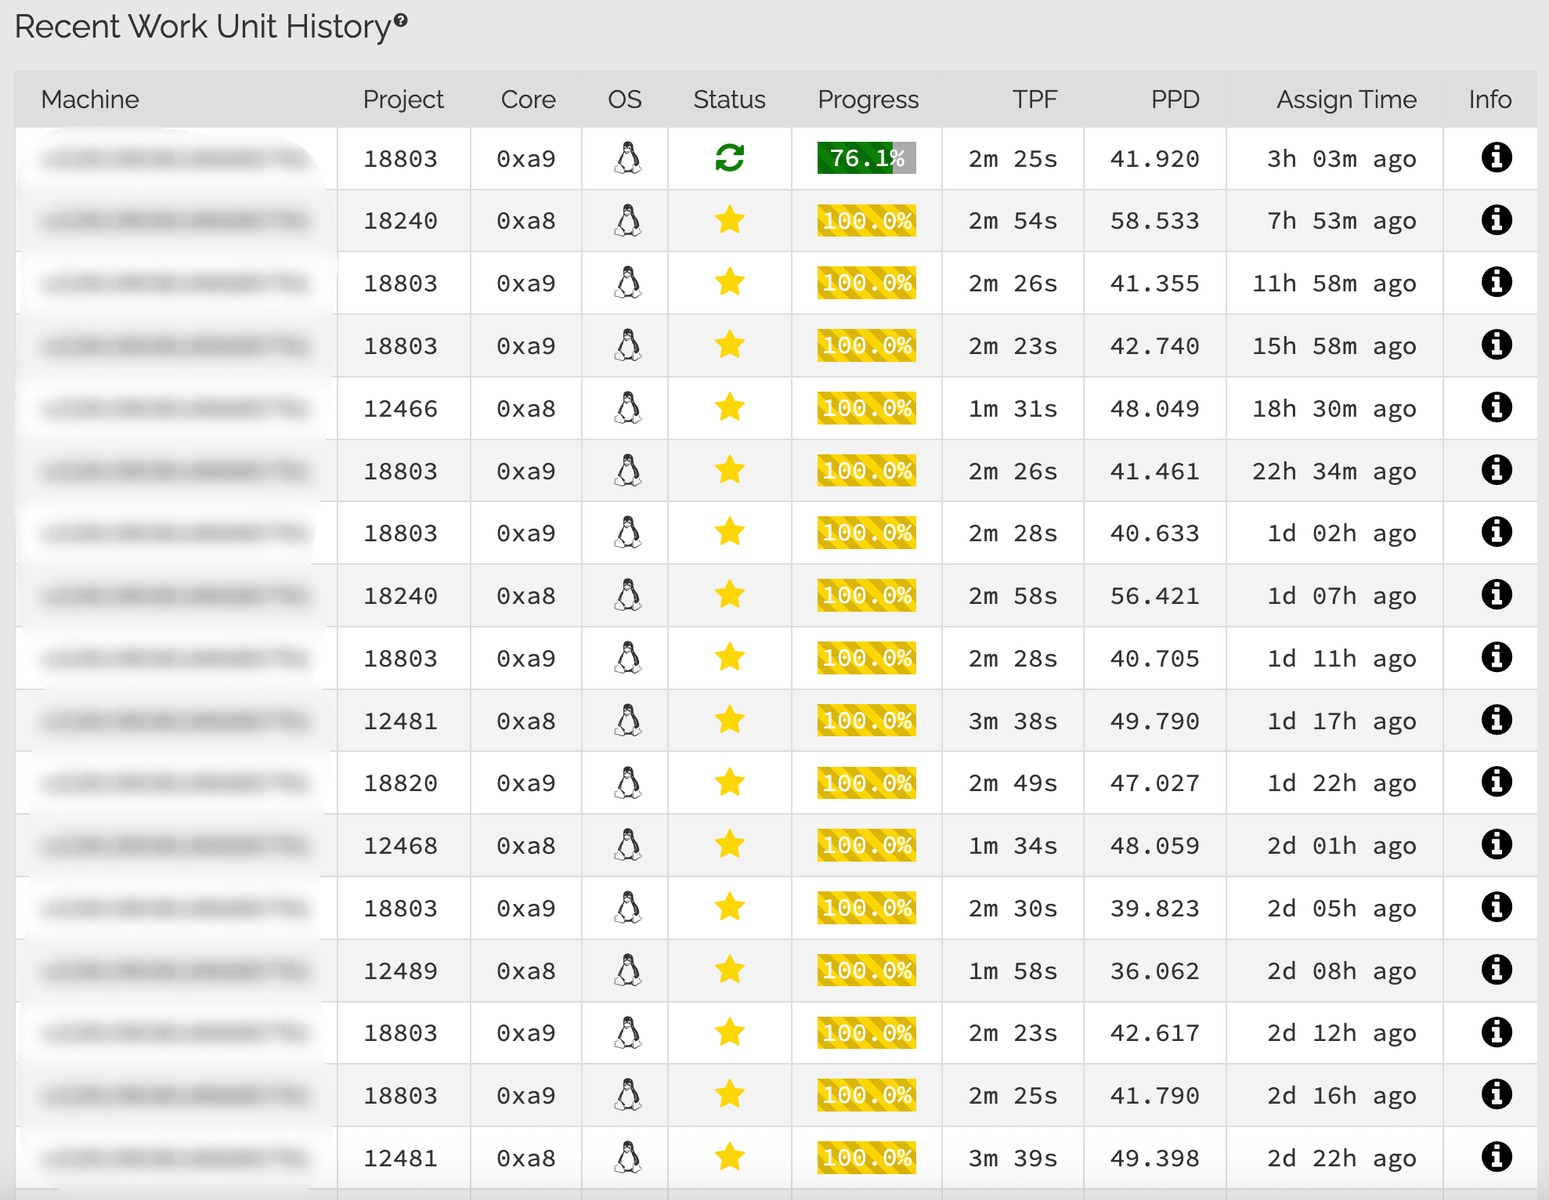Click the star status in the 1d 22h ago row
This screenshot has width=1549, height=1200.
tap(730, 782)
